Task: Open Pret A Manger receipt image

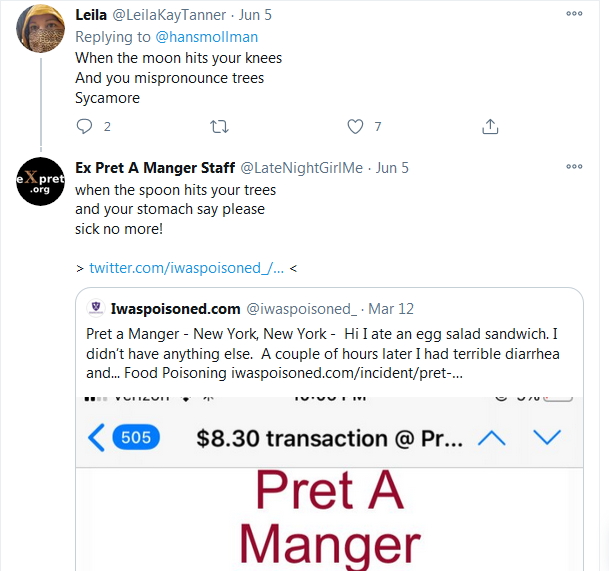Action: [x=329, y=484]
